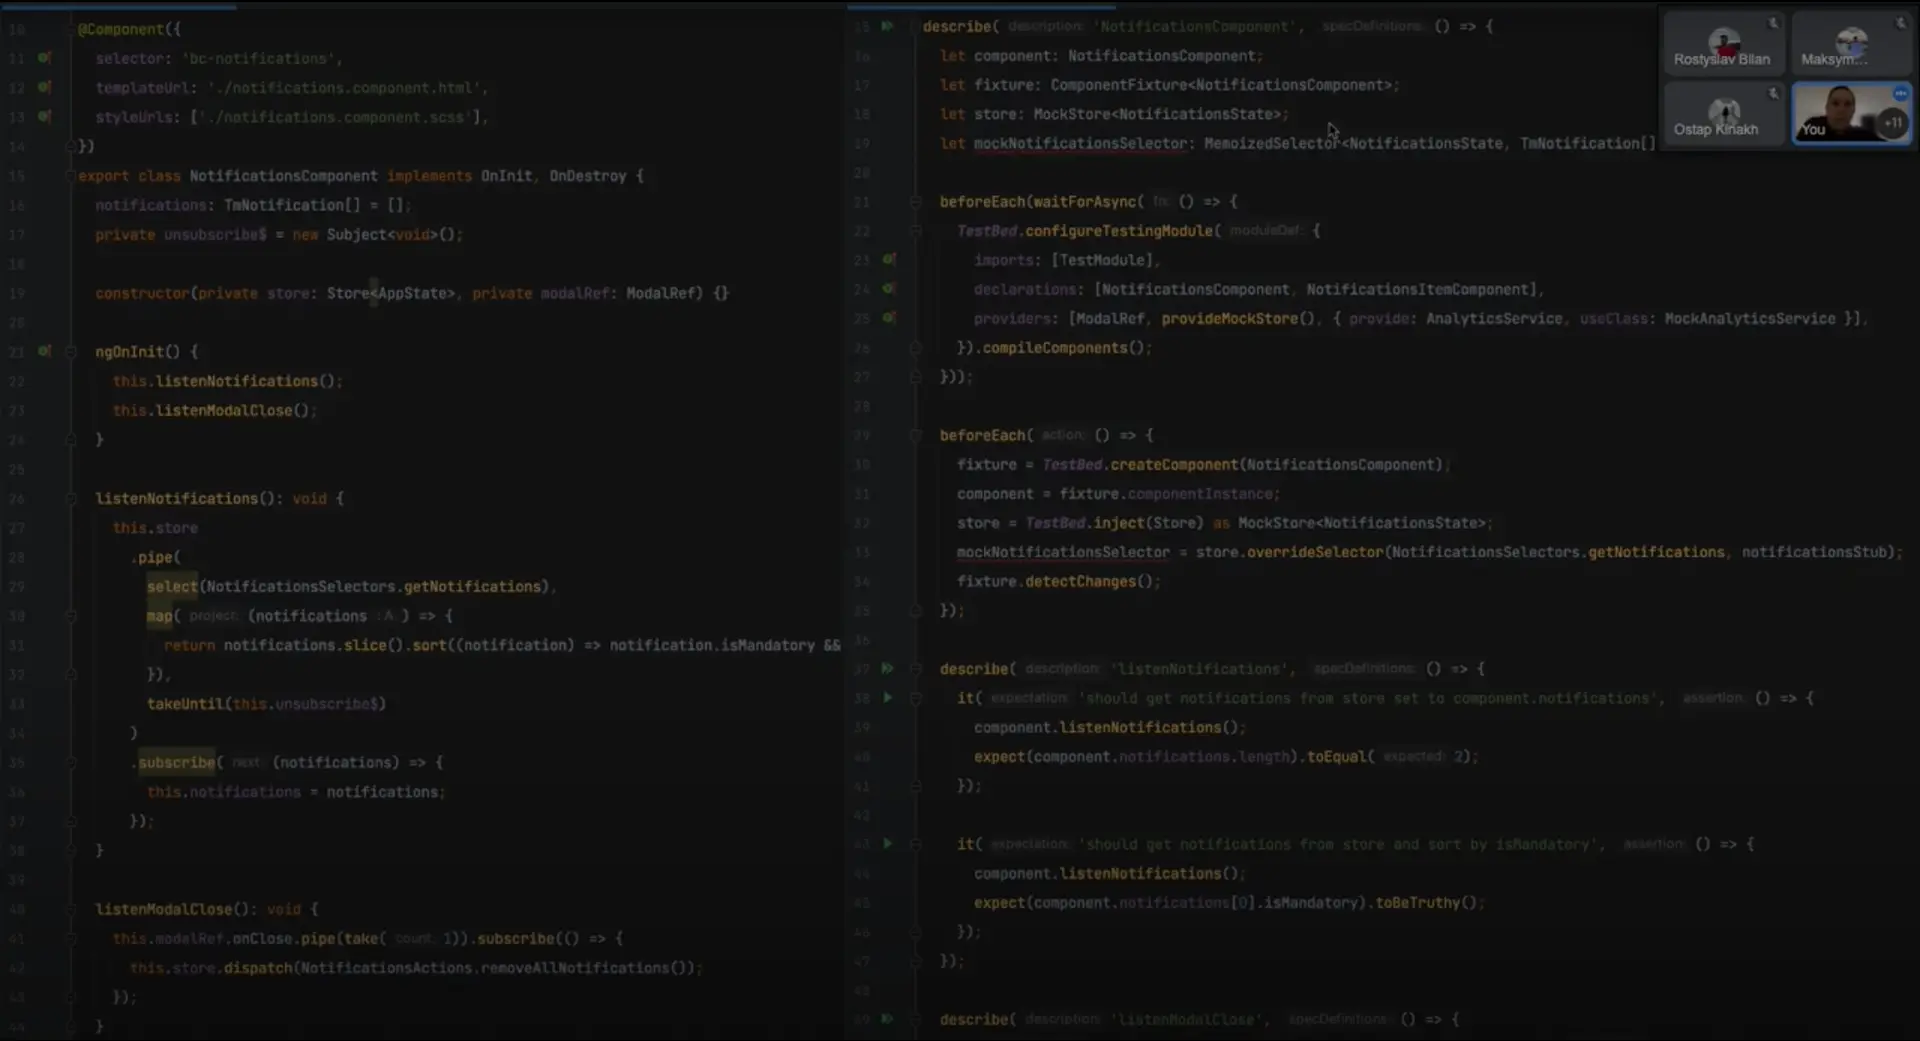The width and height of the screenshot is (1920, 1041).
Task: Fold the listenModalClose method
Action: coord(71,909)
